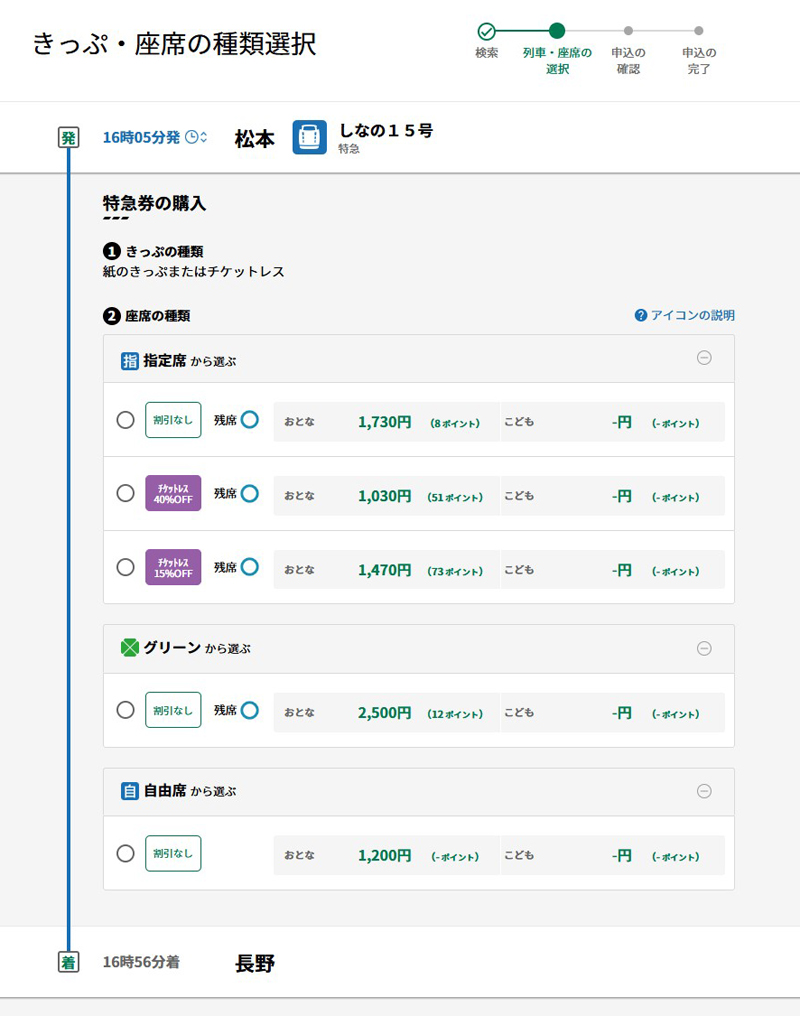The image size is (800, 1016).
Task: Click the green グリーン car icon
Action: [x=129, y=648]
